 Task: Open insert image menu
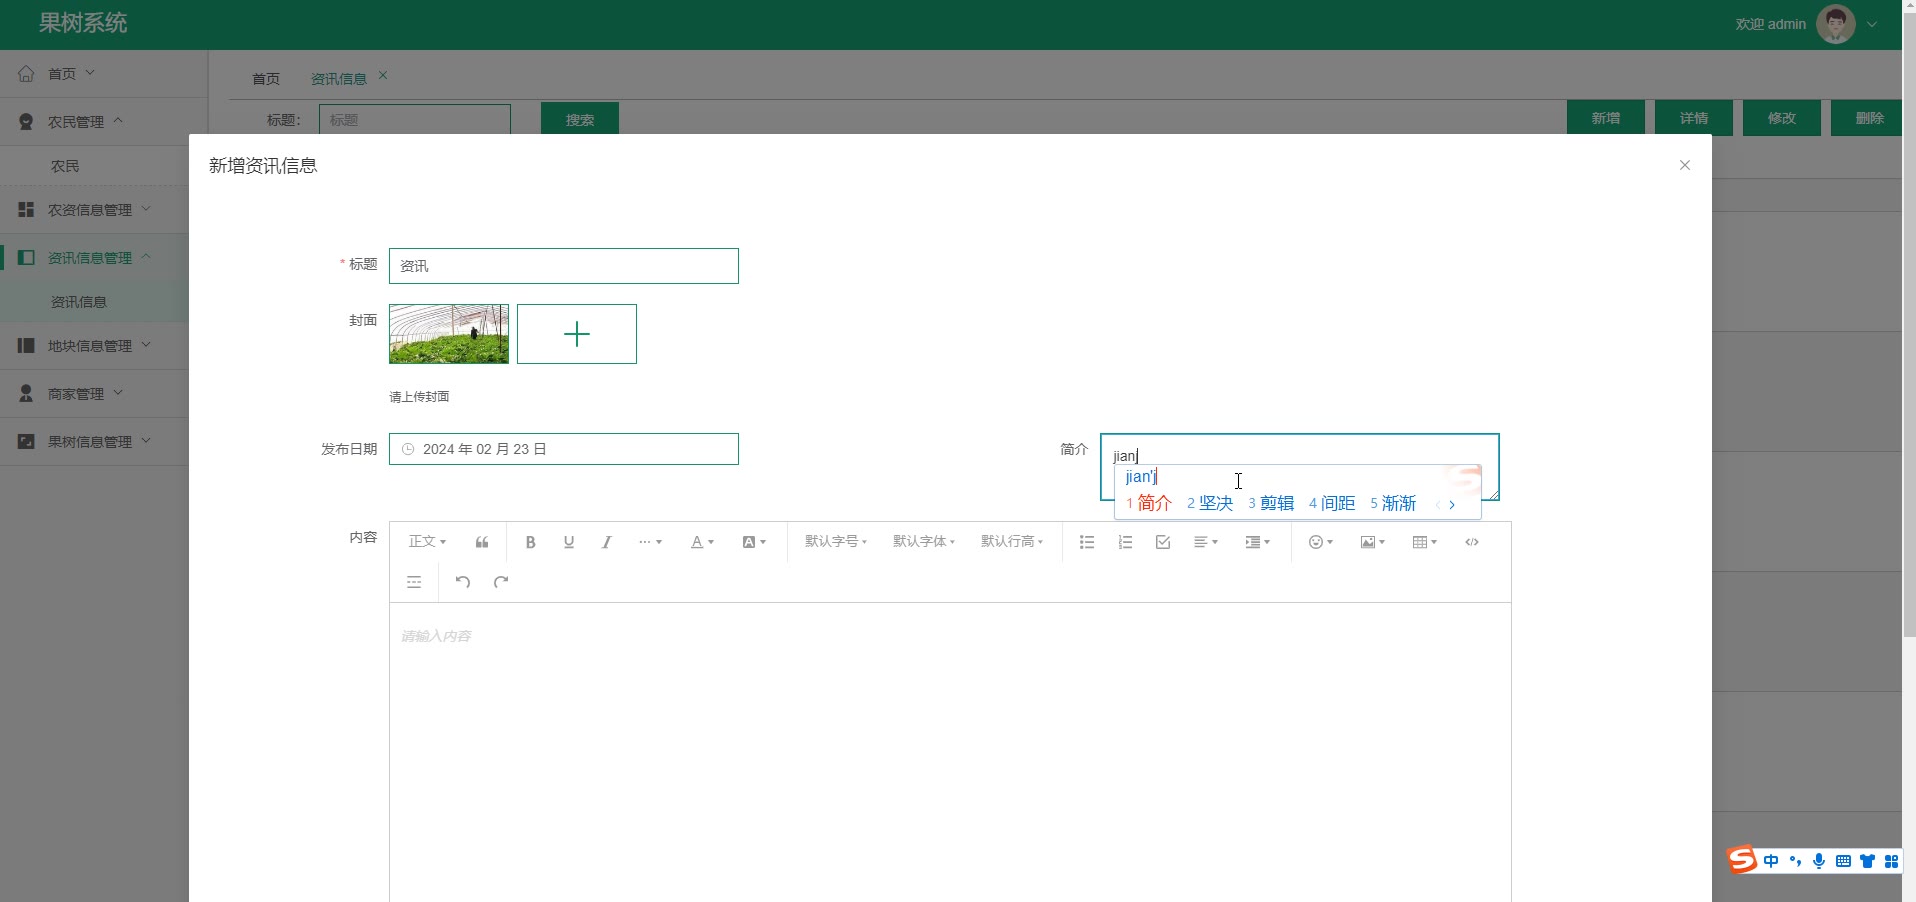tap(1373, 542)
